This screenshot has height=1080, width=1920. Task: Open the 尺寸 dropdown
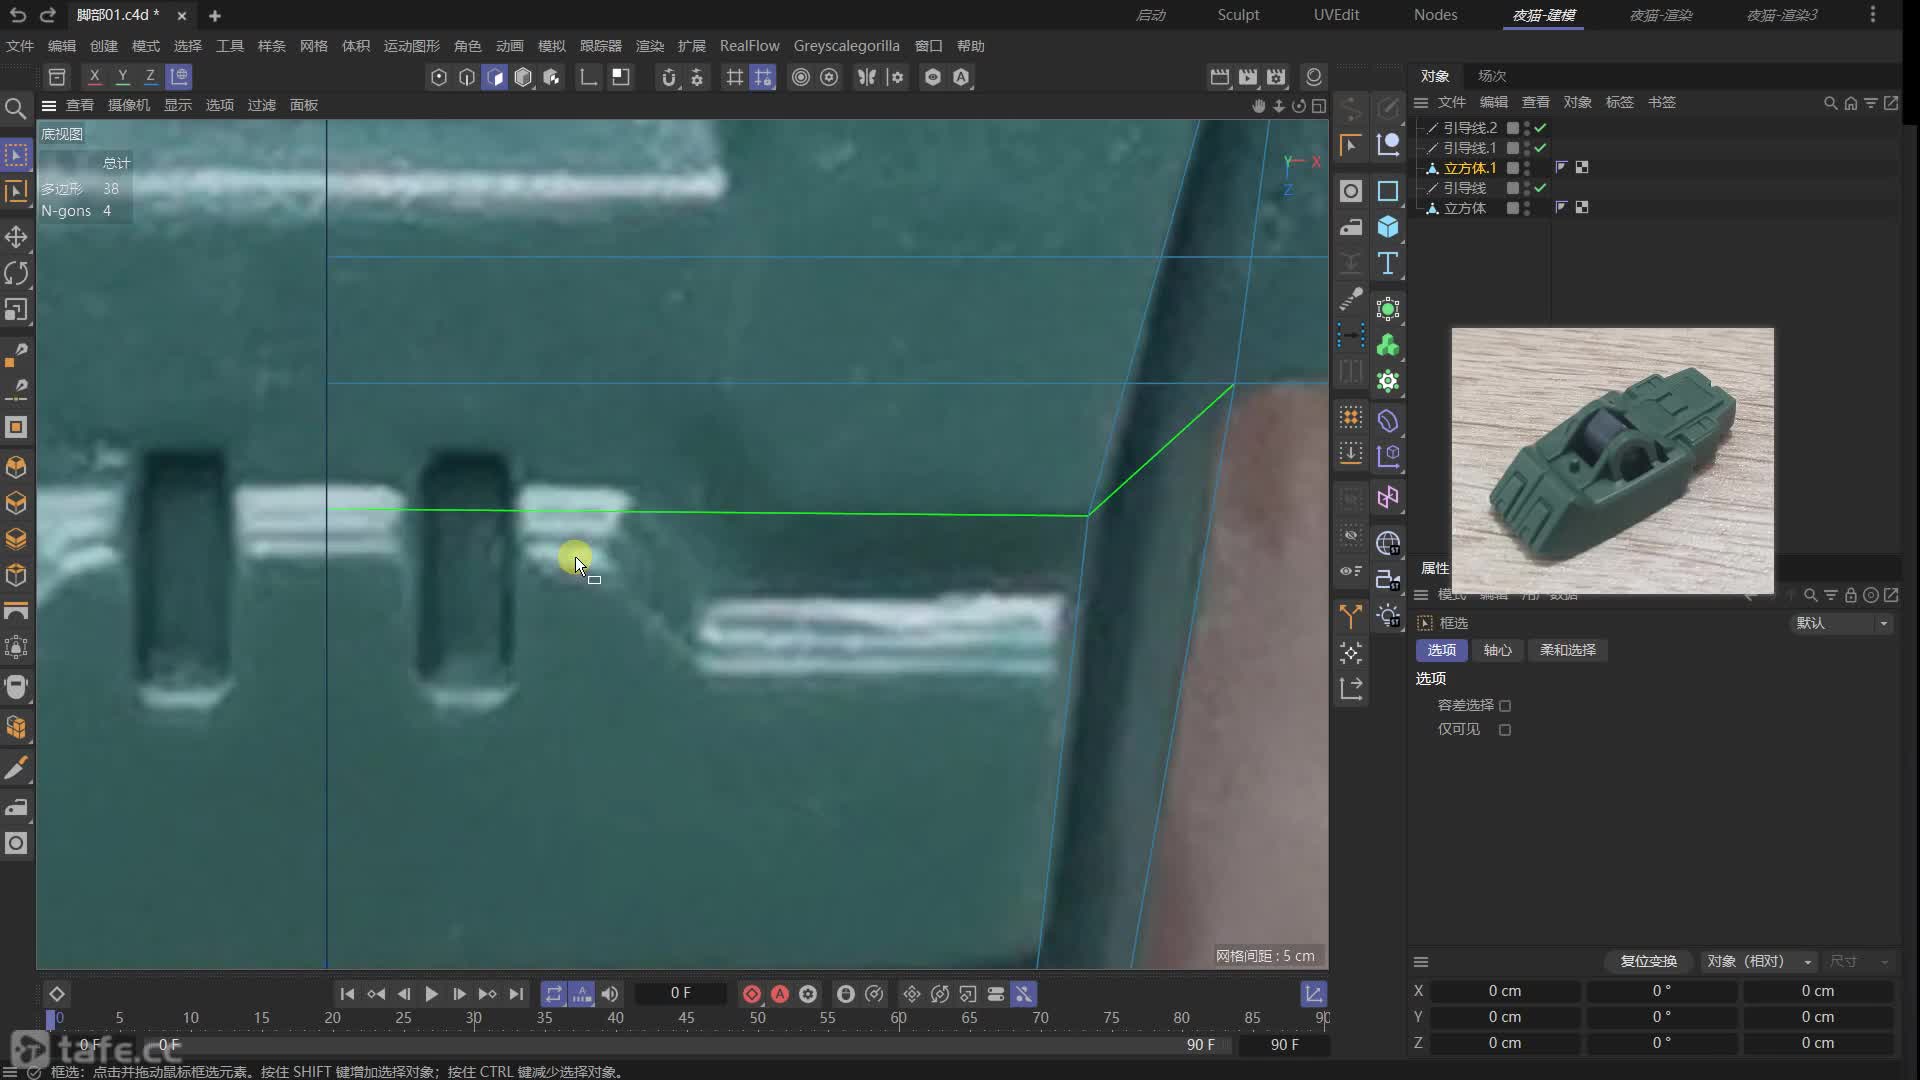tap(1859, 961)
